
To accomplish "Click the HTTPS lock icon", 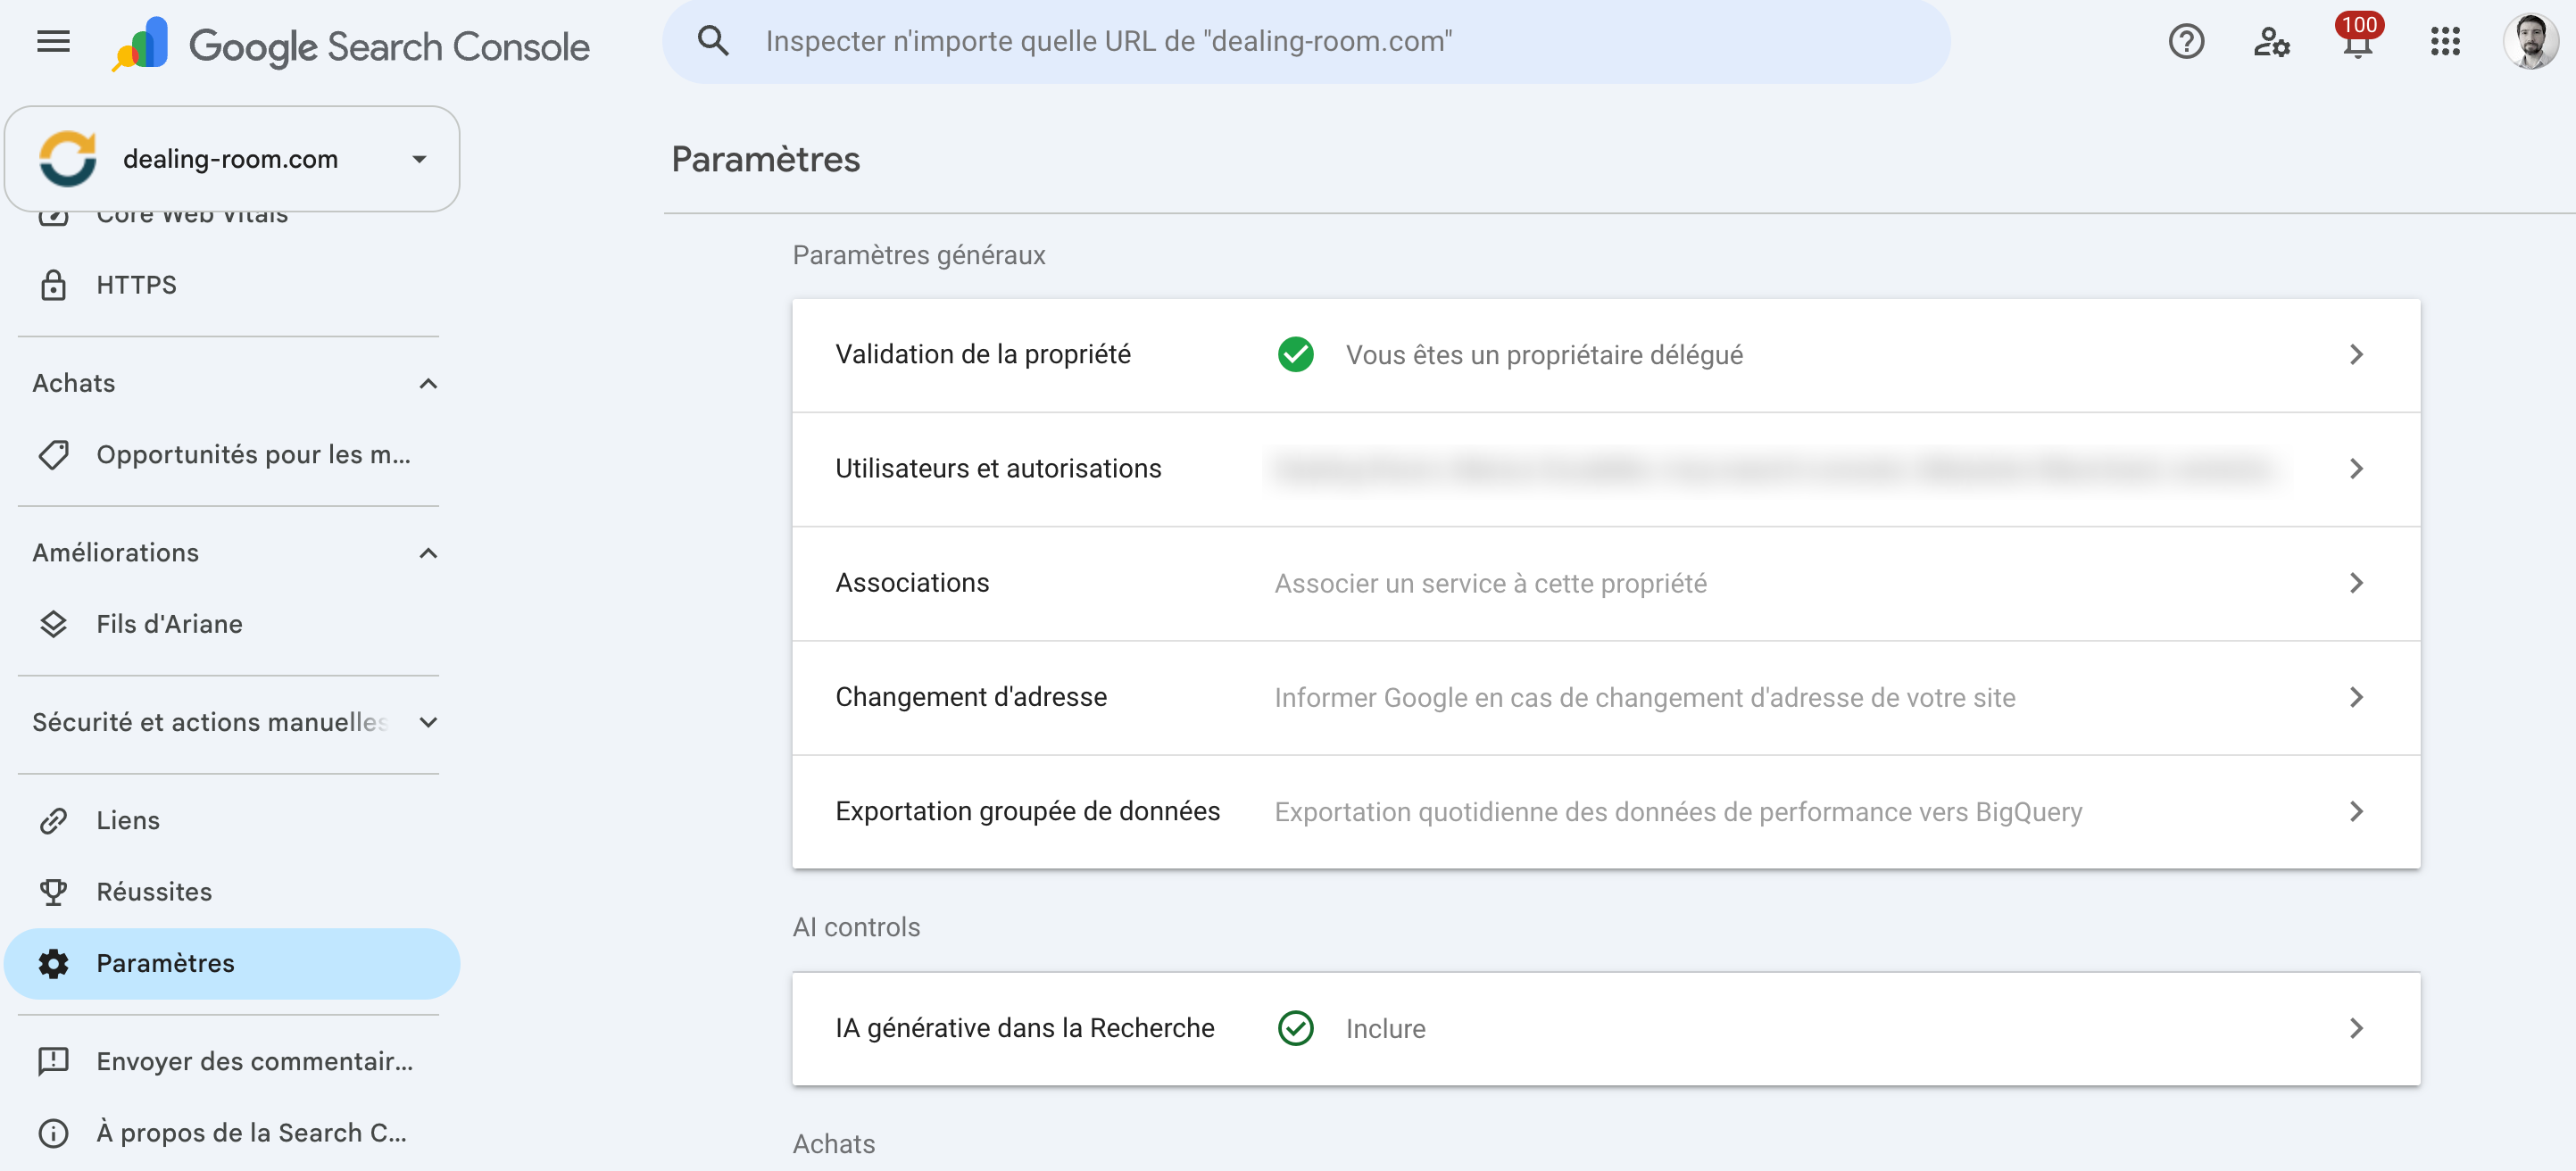I will 53,286.
